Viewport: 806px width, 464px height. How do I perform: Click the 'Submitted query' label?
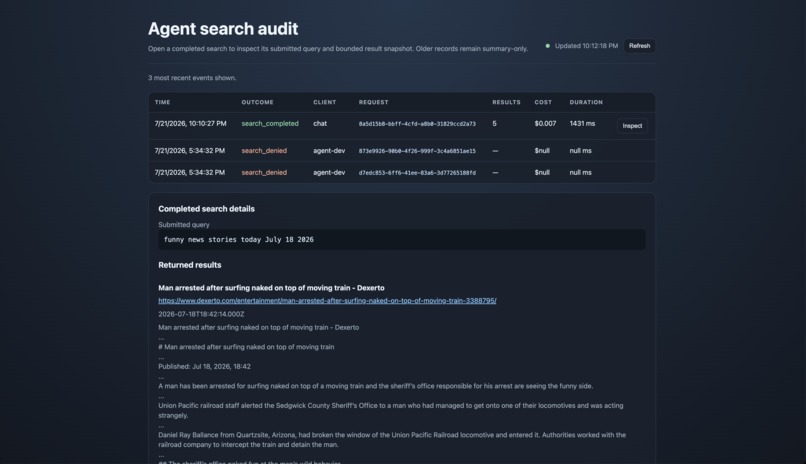pyautogui.click(x=184, y=225)
